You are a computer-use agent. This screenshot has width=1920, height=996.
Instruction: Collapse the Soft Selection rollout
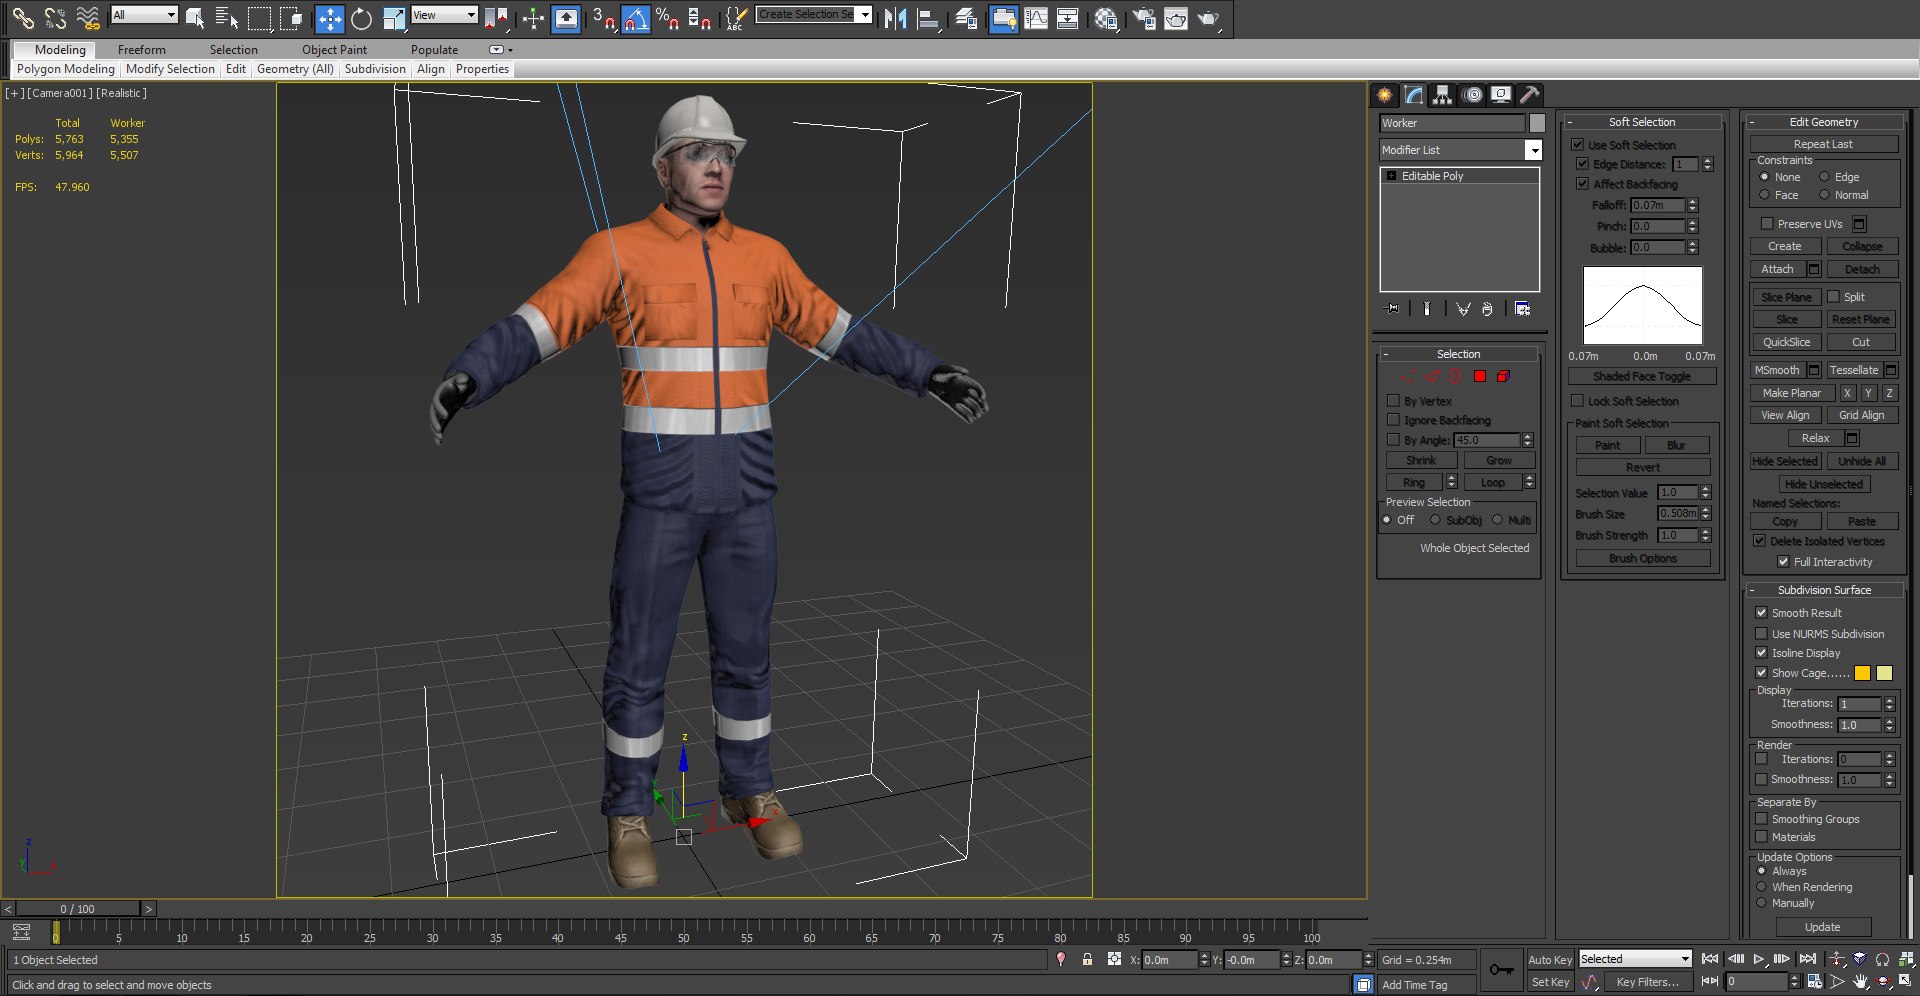pos(1641,122)
